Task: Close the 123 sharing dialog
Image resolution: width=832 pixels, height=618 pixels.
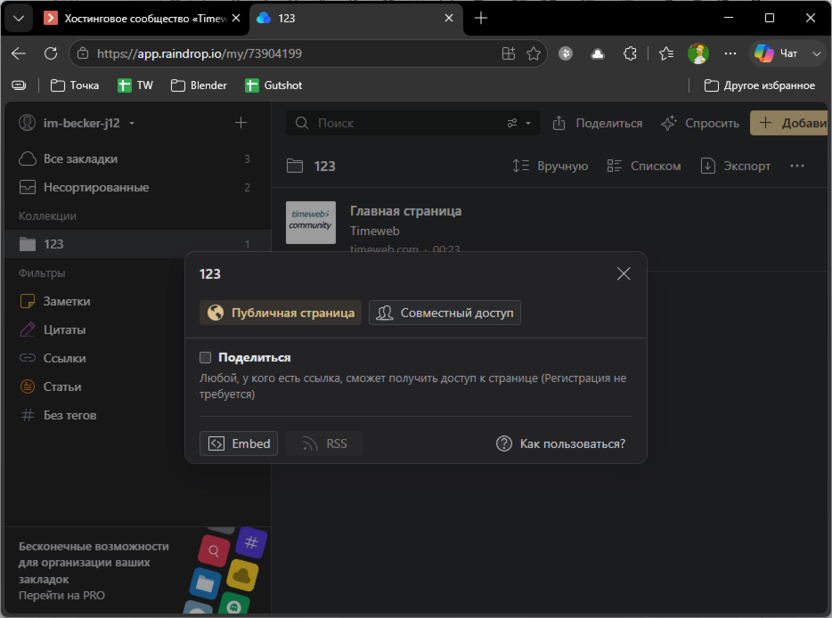Action: (x=623, y=274)
